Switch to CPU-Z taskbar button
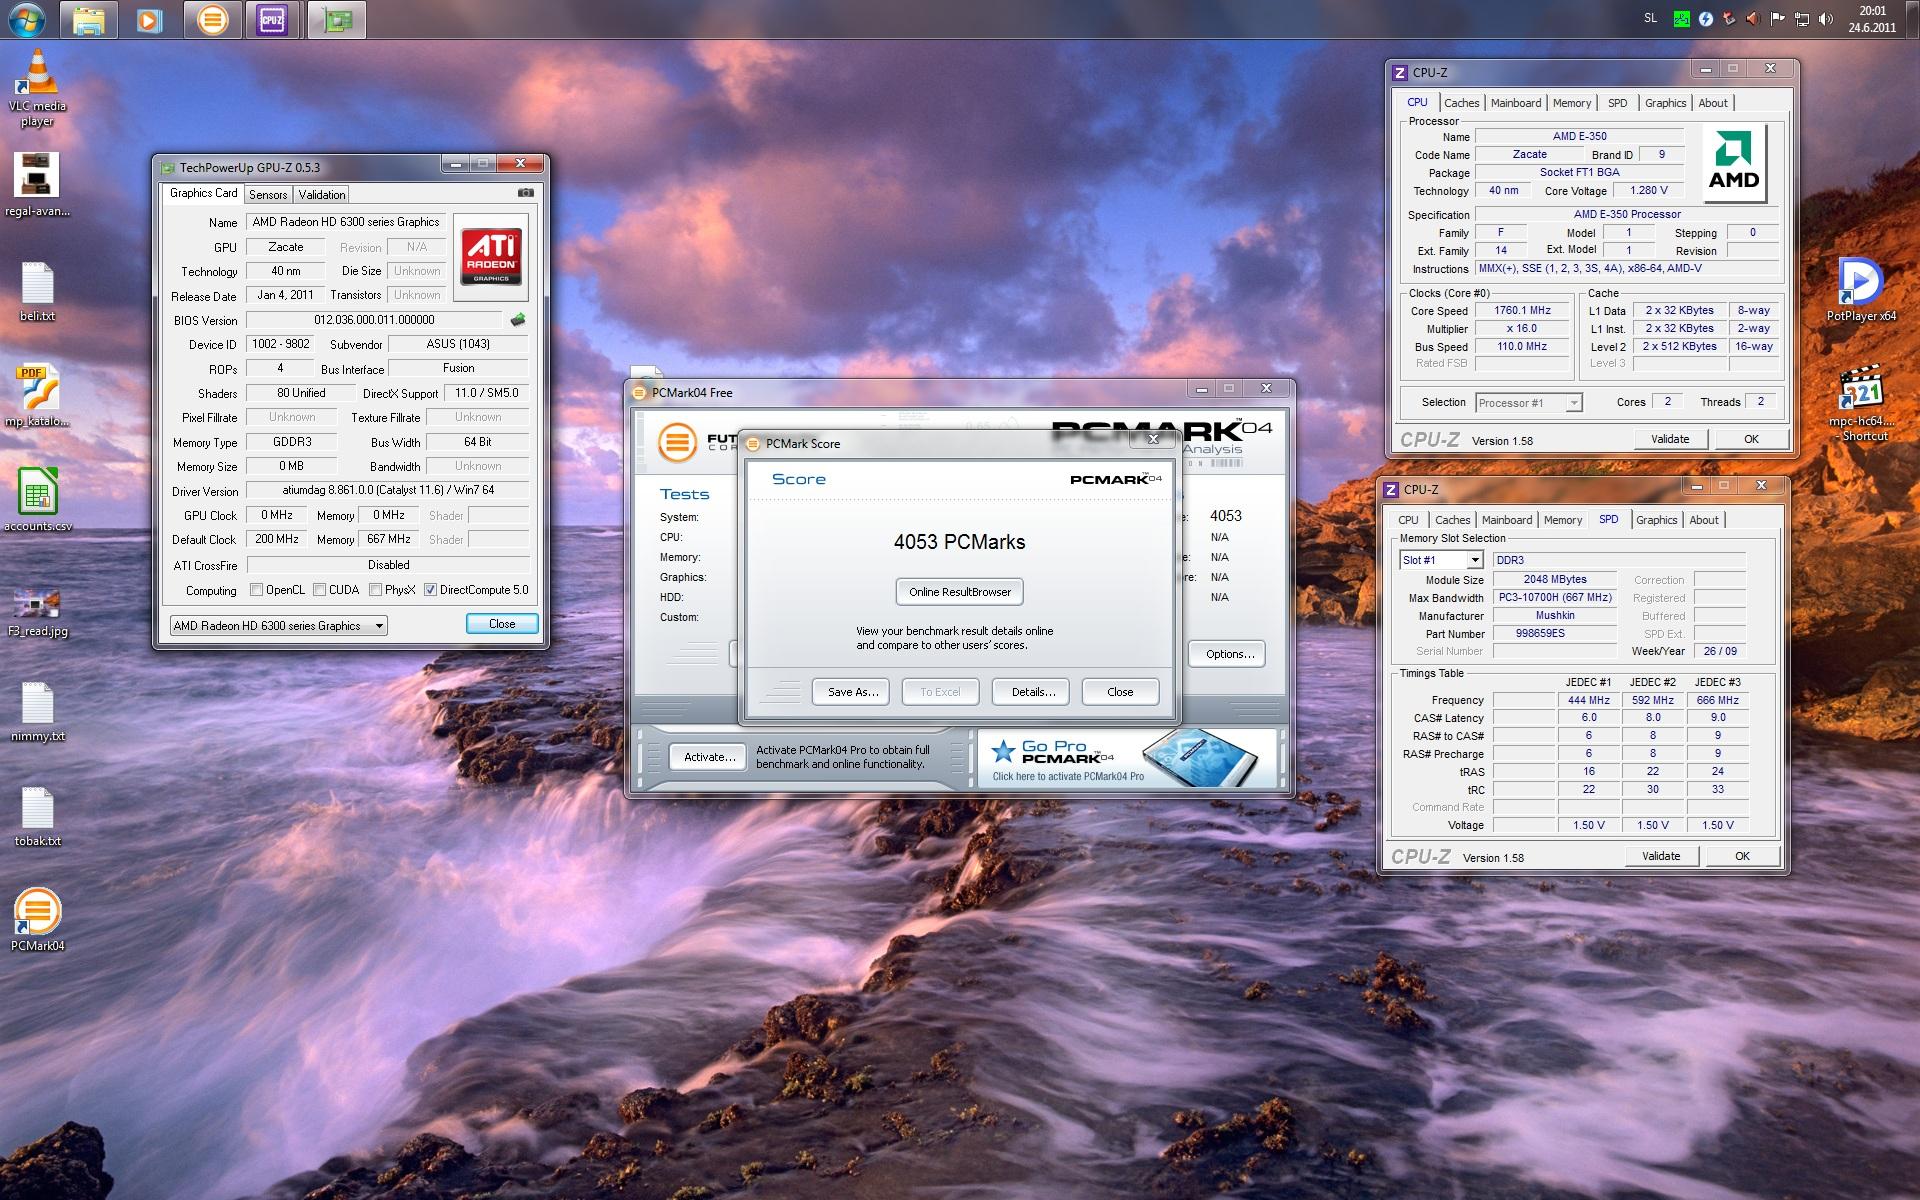1920x1200 pixels. [272, 19]
